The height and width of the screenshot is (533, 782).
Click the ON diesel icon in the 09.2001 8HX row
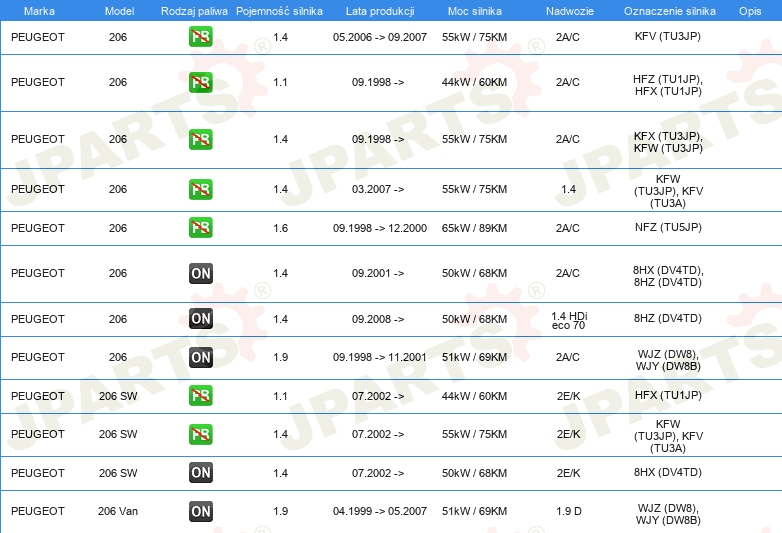[x=201, y=273]
